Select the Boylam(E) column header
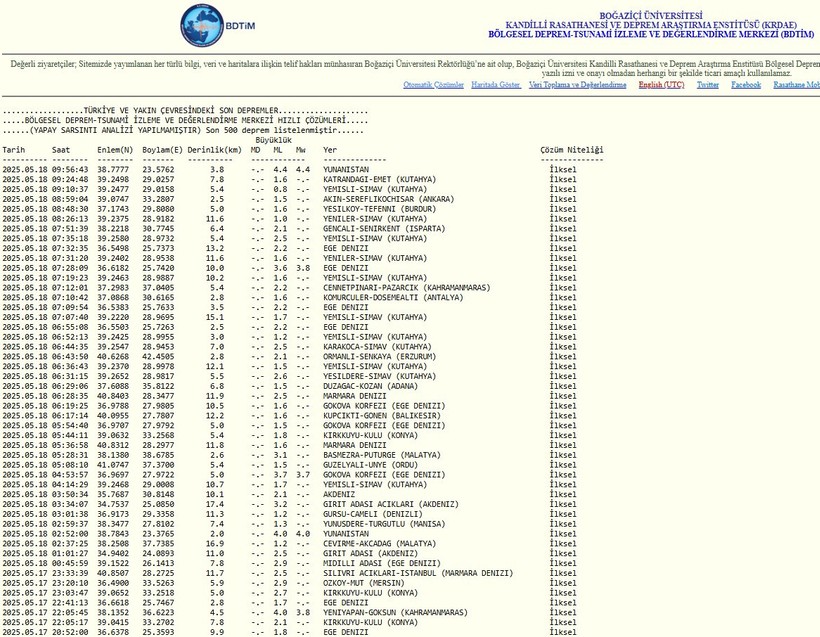 (x=163, y=150)
